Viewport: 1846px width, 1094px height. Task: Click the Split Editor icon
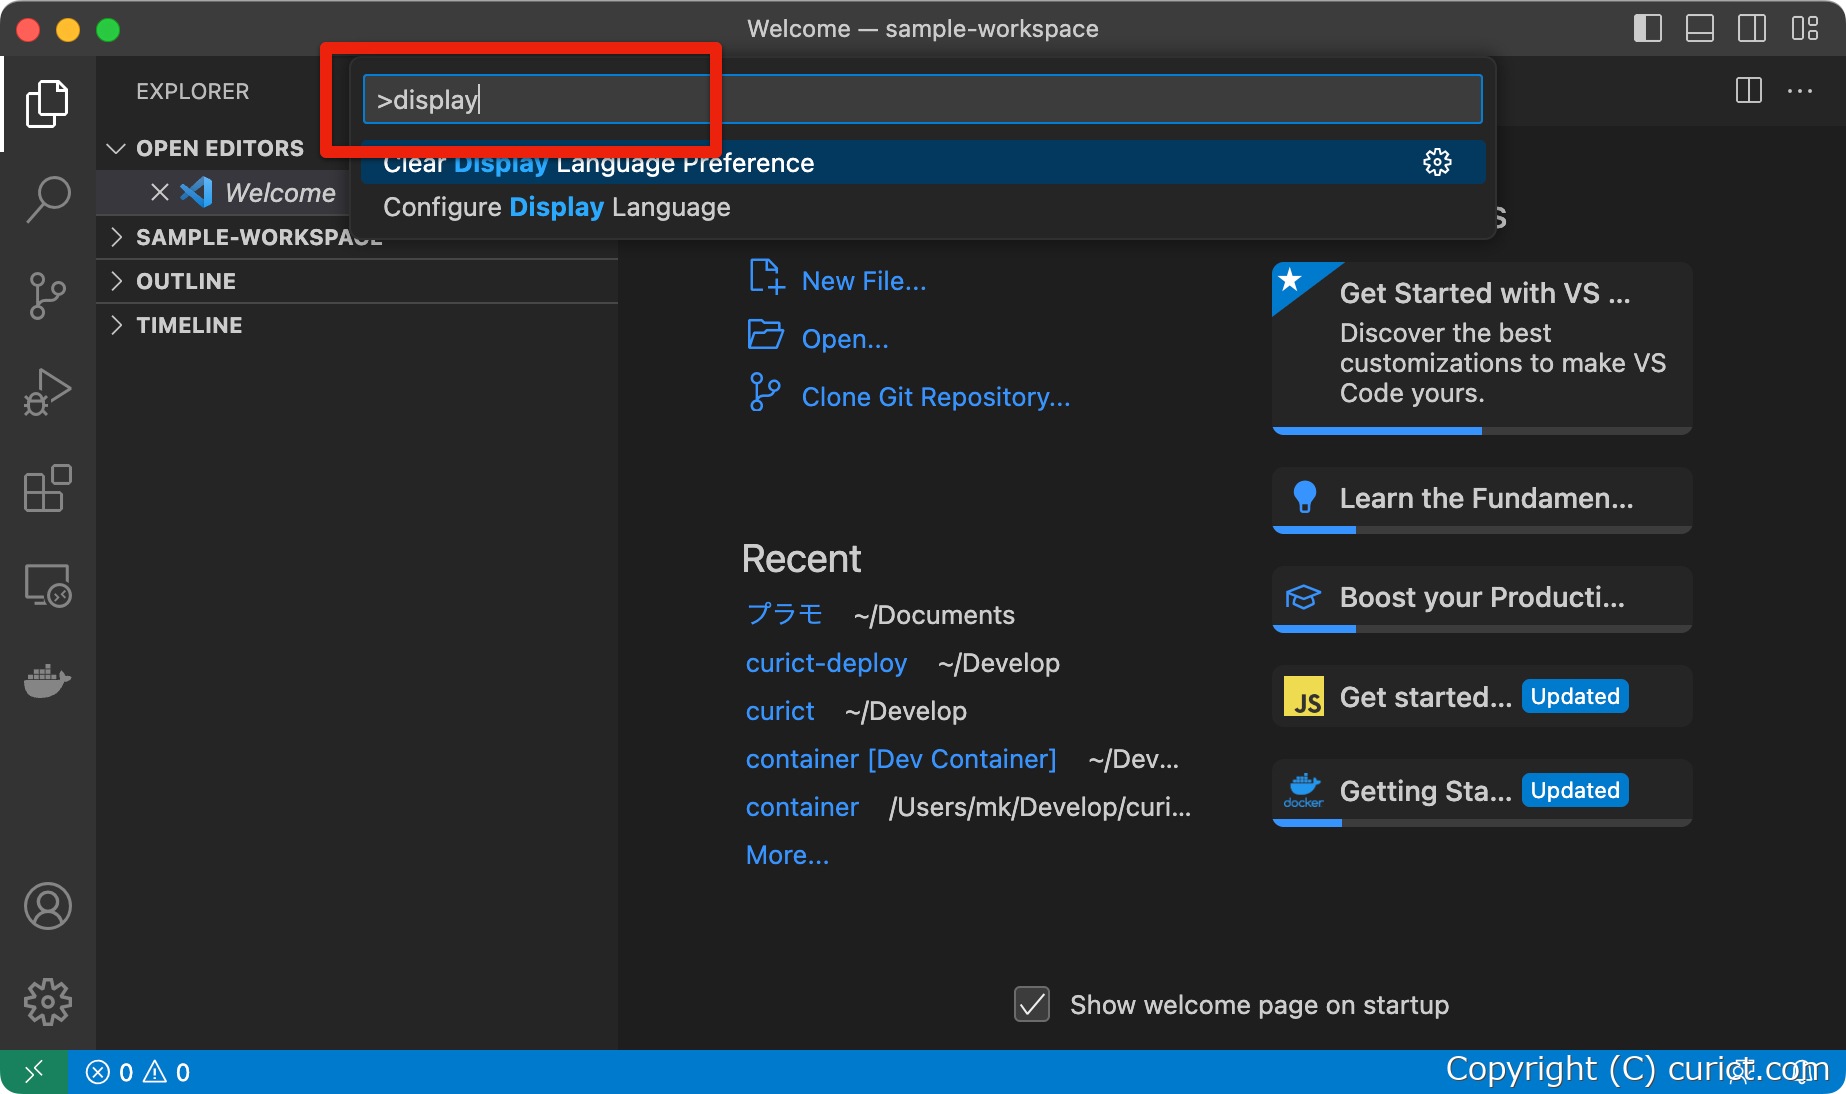1749,91
